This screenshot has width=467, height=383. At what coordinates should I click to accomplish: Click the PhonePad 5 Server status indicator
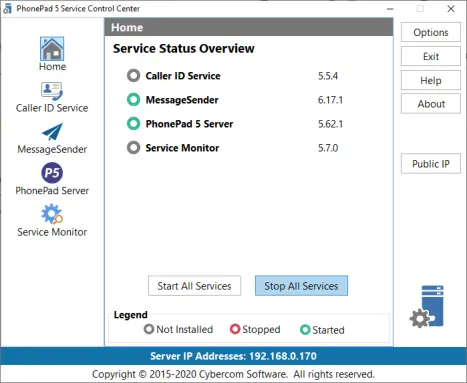click(134, 124)
